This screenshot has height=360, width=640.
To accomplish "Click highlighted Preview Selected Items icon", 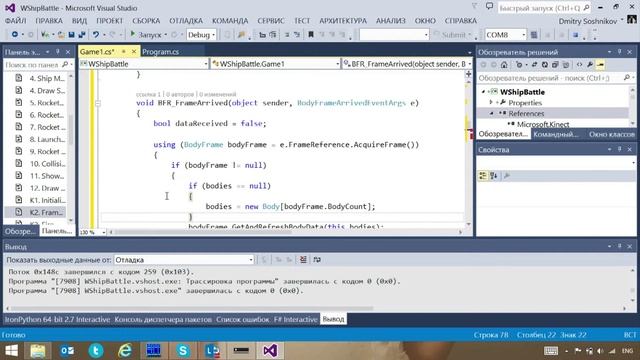I will pyautogui.click(x=600, y=64).
